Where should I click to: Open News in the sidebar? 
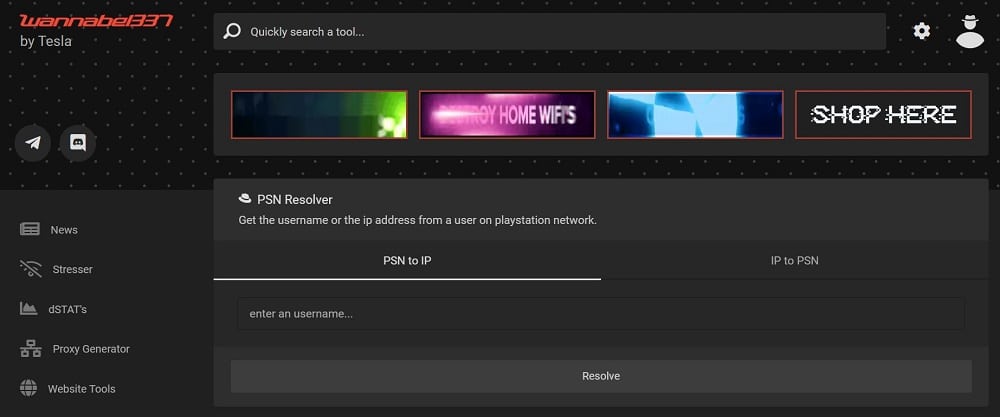[x=64, y=230]
